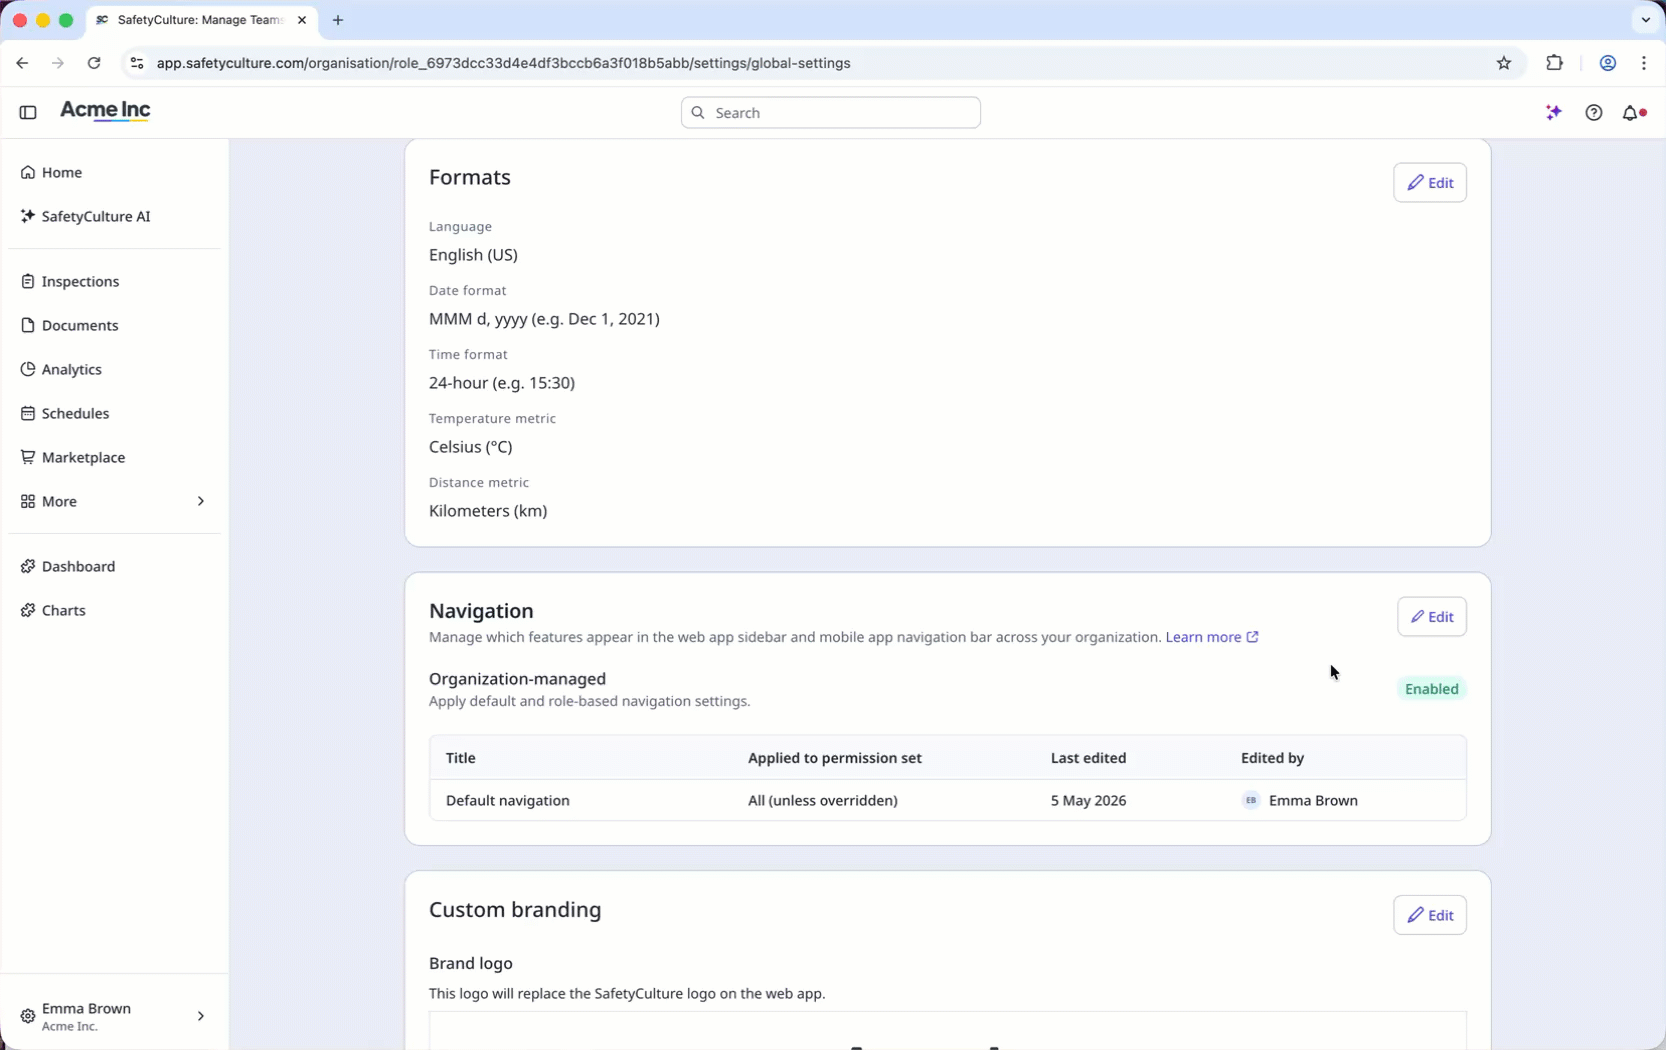Go forward with browser forward arrow
Screen dimensions: 1666x1050
[x=58, y=63]
